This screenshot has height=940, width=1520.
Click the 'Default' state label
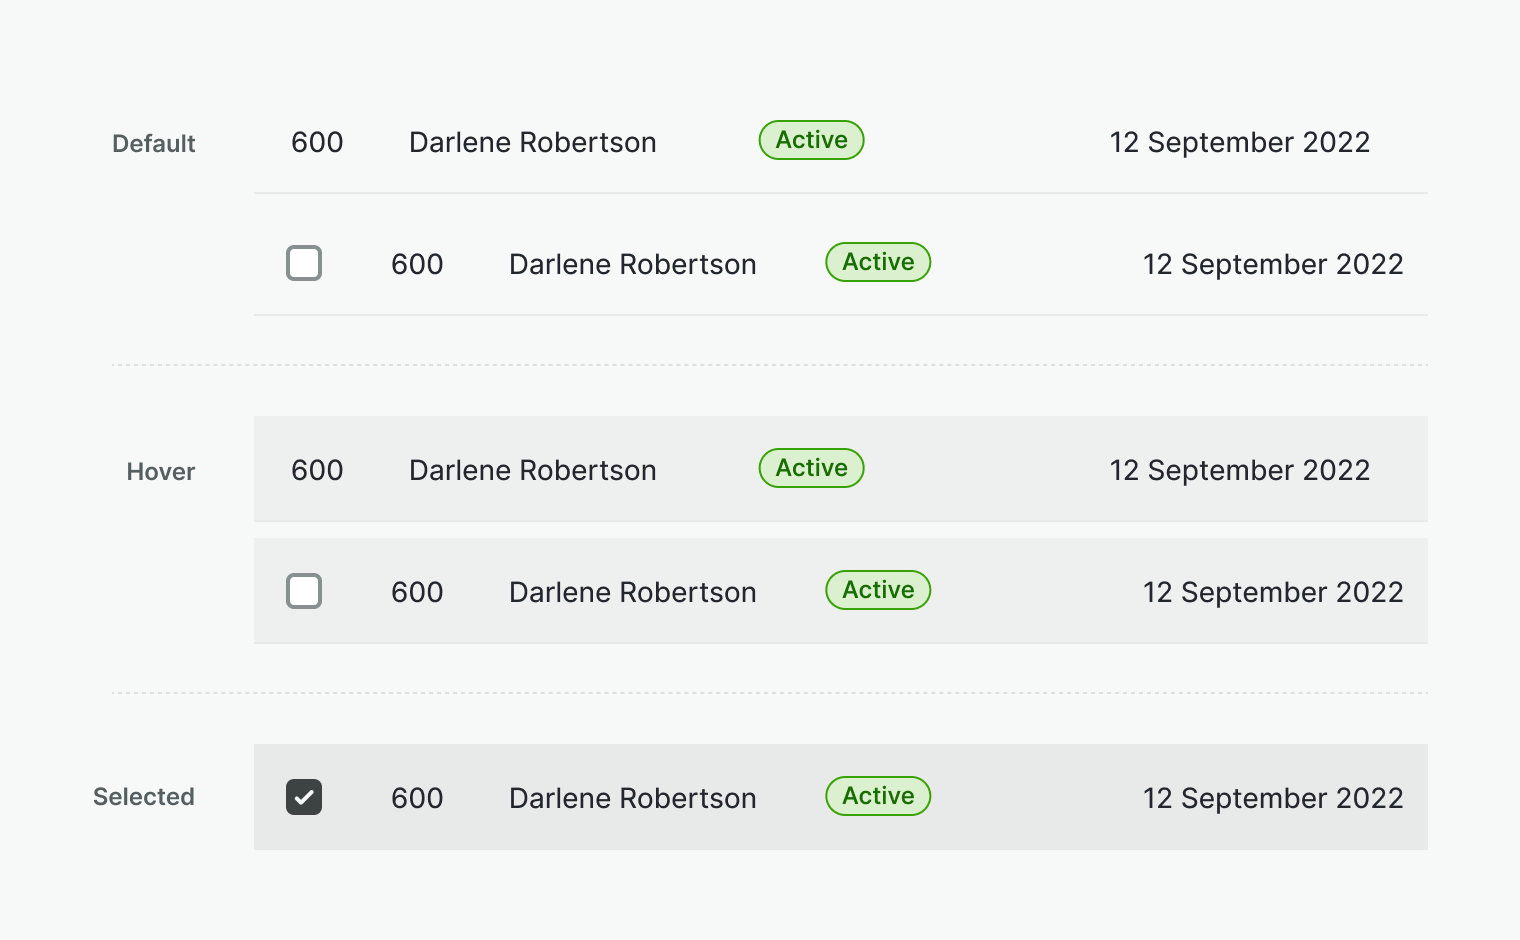(154, 144)
